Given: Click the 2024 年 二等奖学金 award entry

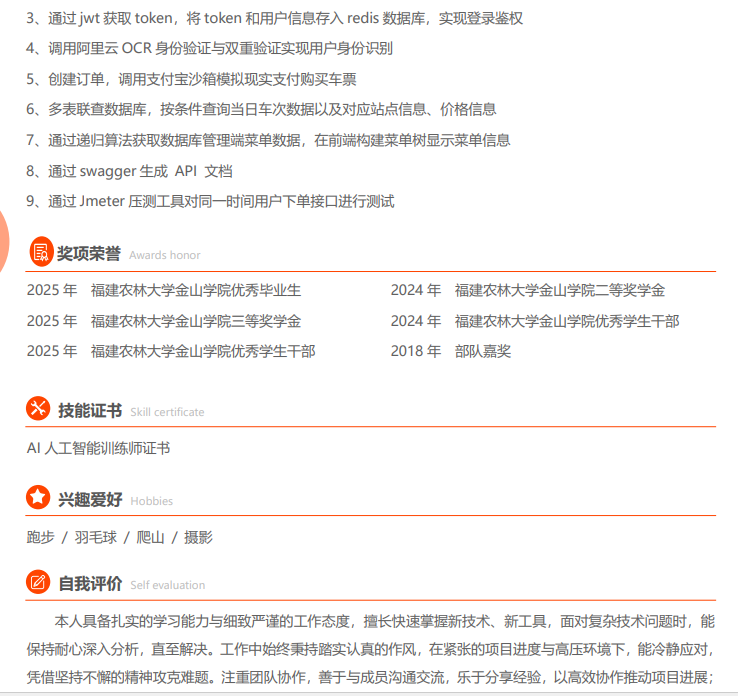Looking at the screenshot, I should [x=527, y=290].
